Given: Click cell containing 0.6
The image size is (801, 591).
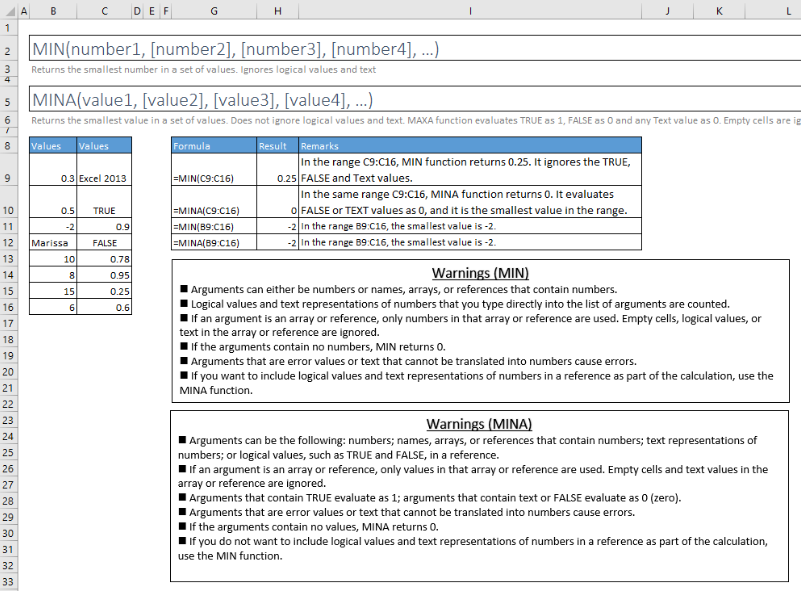Looking at the screenshot, I should [x=104, y=307].
